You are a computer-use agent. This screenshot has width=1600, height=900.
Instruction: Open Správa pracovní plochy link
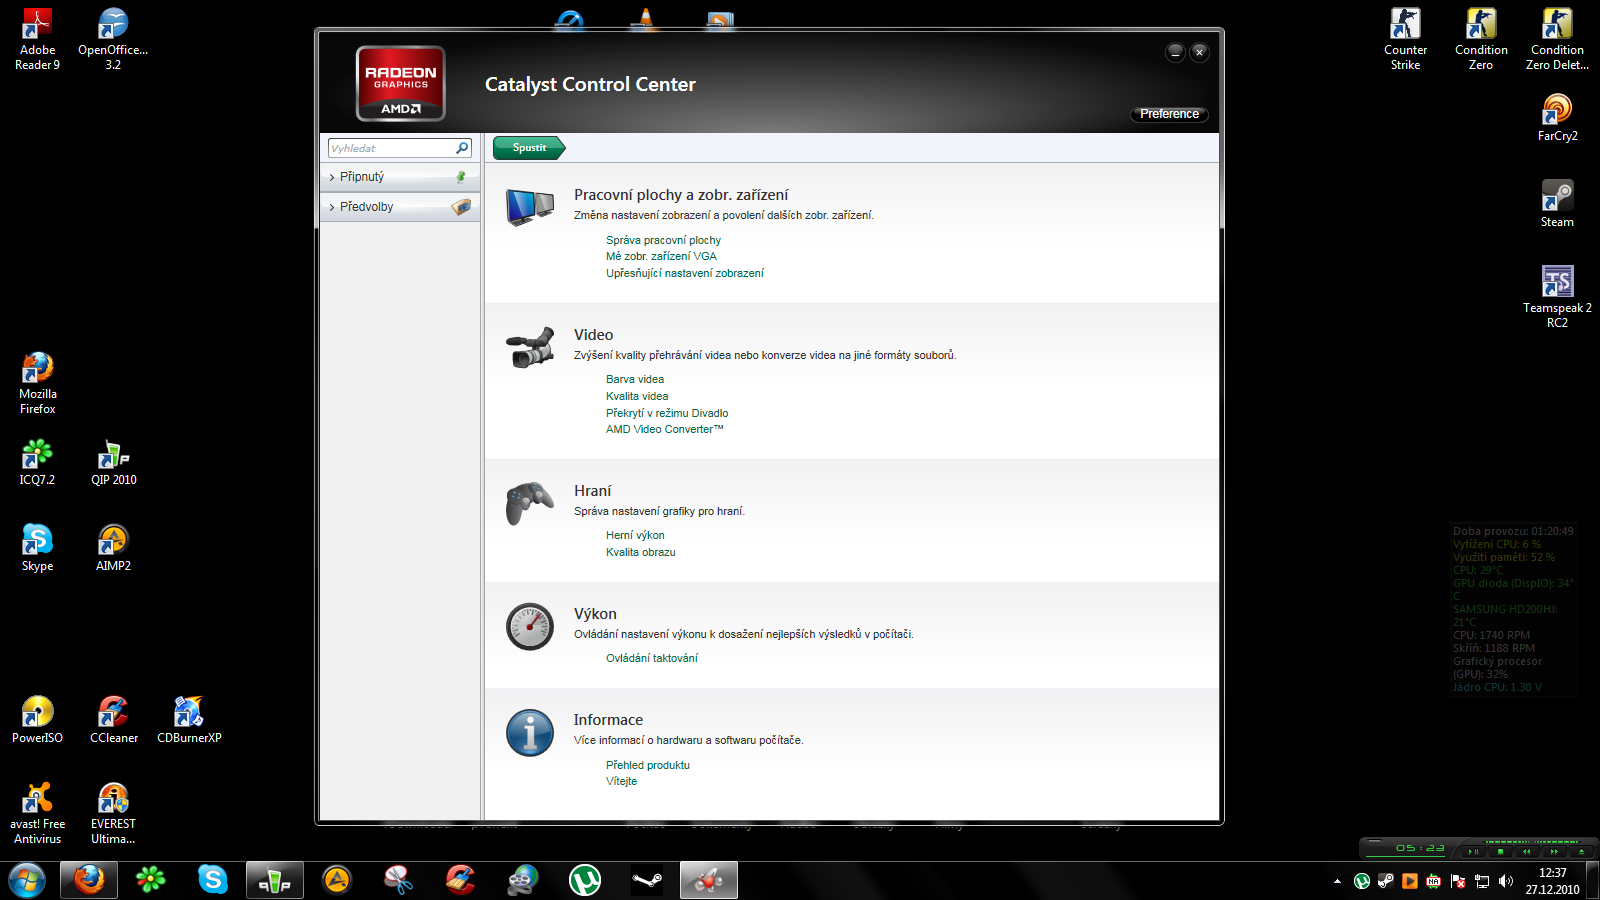coord(663,240)
